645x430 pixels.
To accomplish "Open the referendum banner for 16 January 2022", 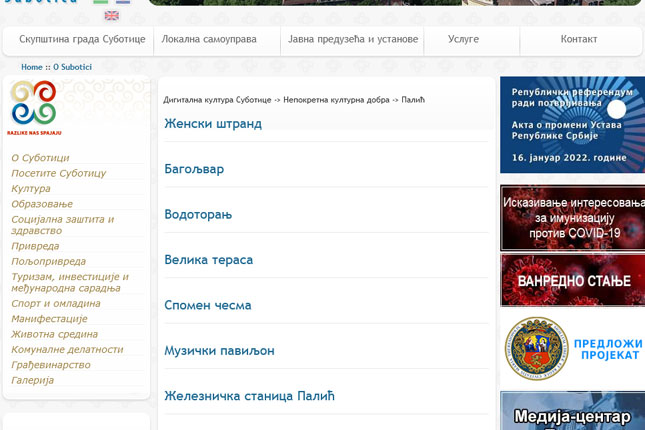I will click(572, 124).
